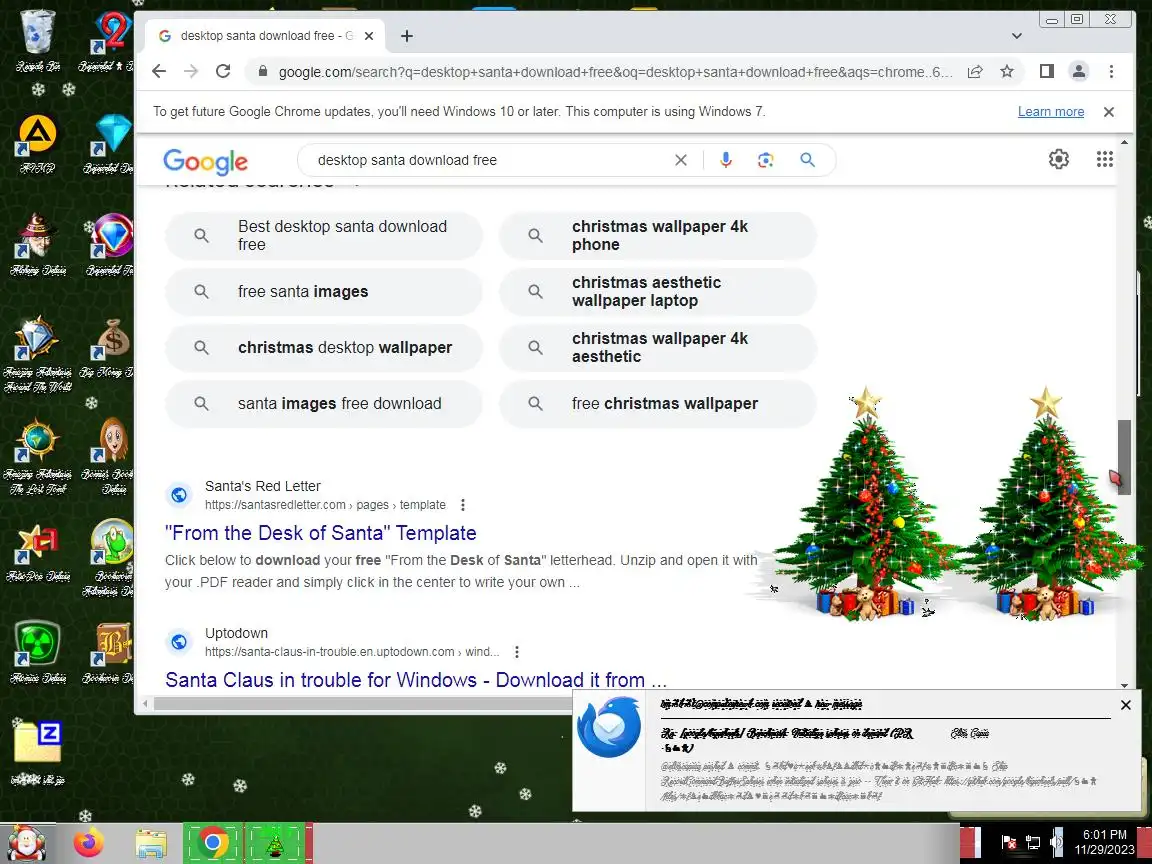Image resolution: width=1152 pixels, height=864 pixels.
Task: View site info via the padlock icon
Action: click(262, 71)
